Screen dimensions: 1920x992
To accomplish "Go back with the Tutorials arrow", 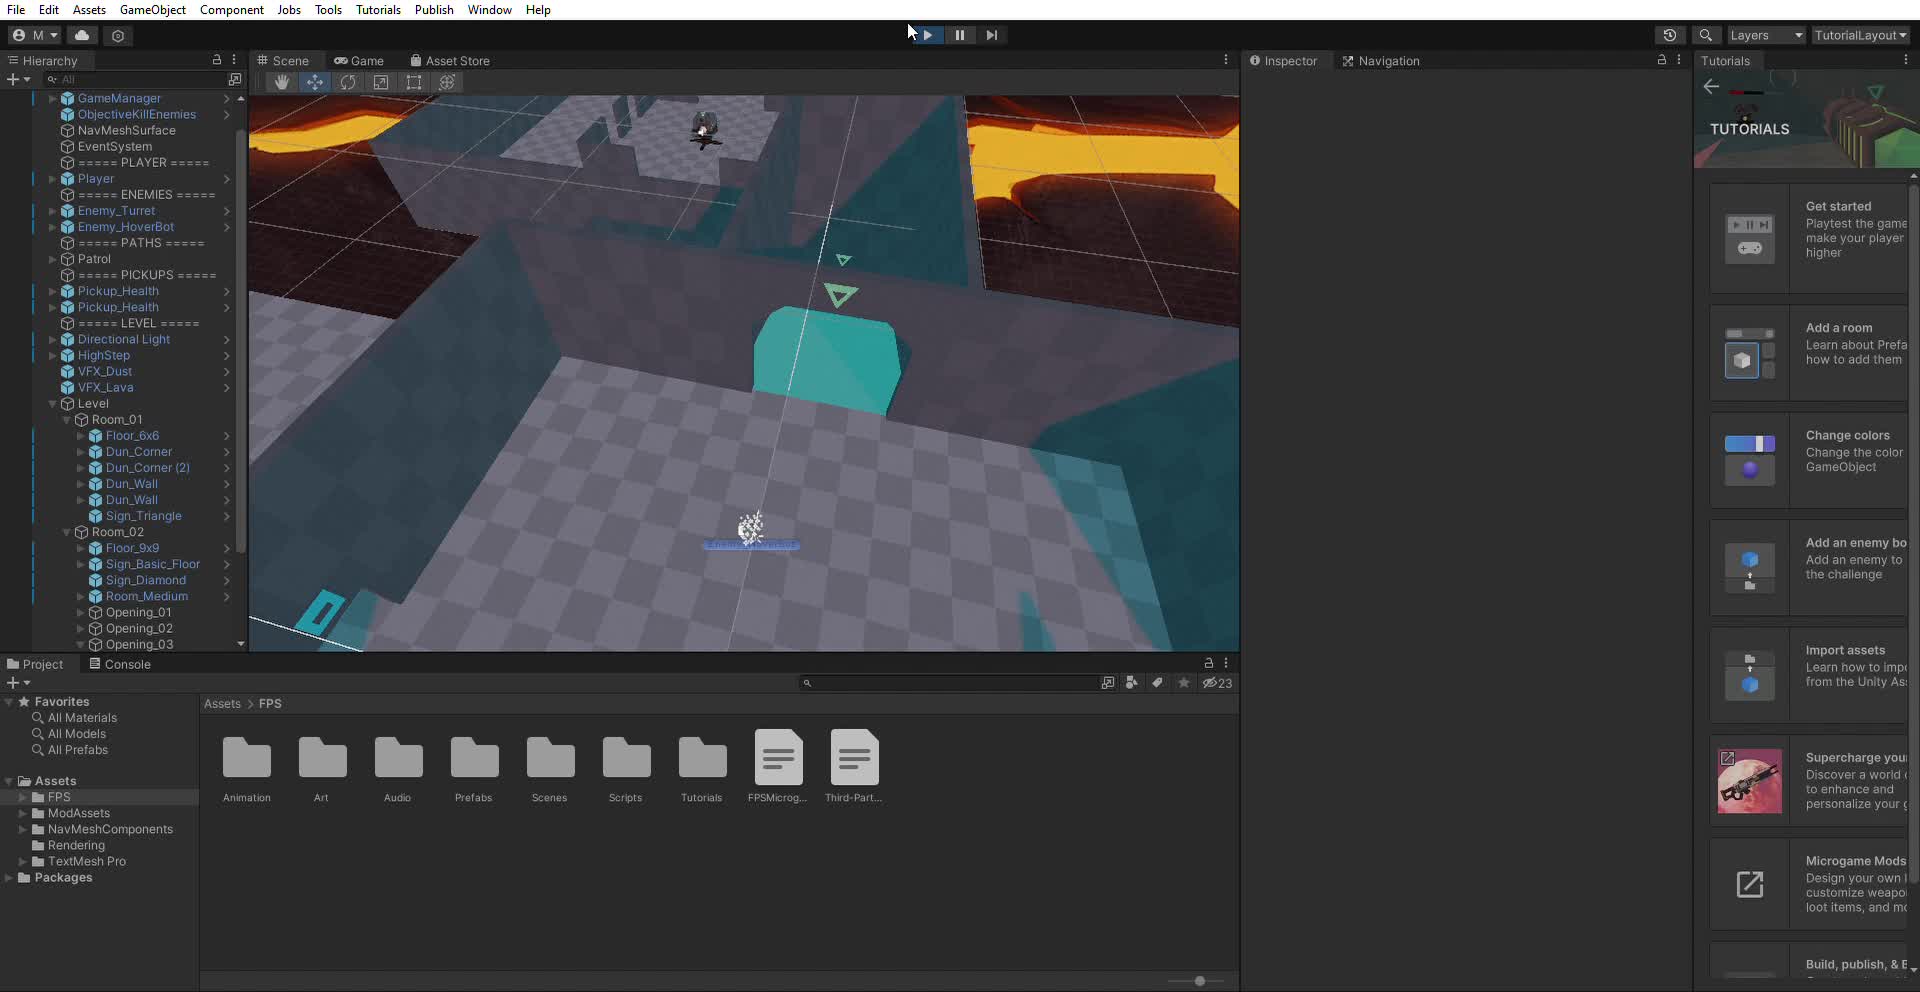I will click(1711, 86).
